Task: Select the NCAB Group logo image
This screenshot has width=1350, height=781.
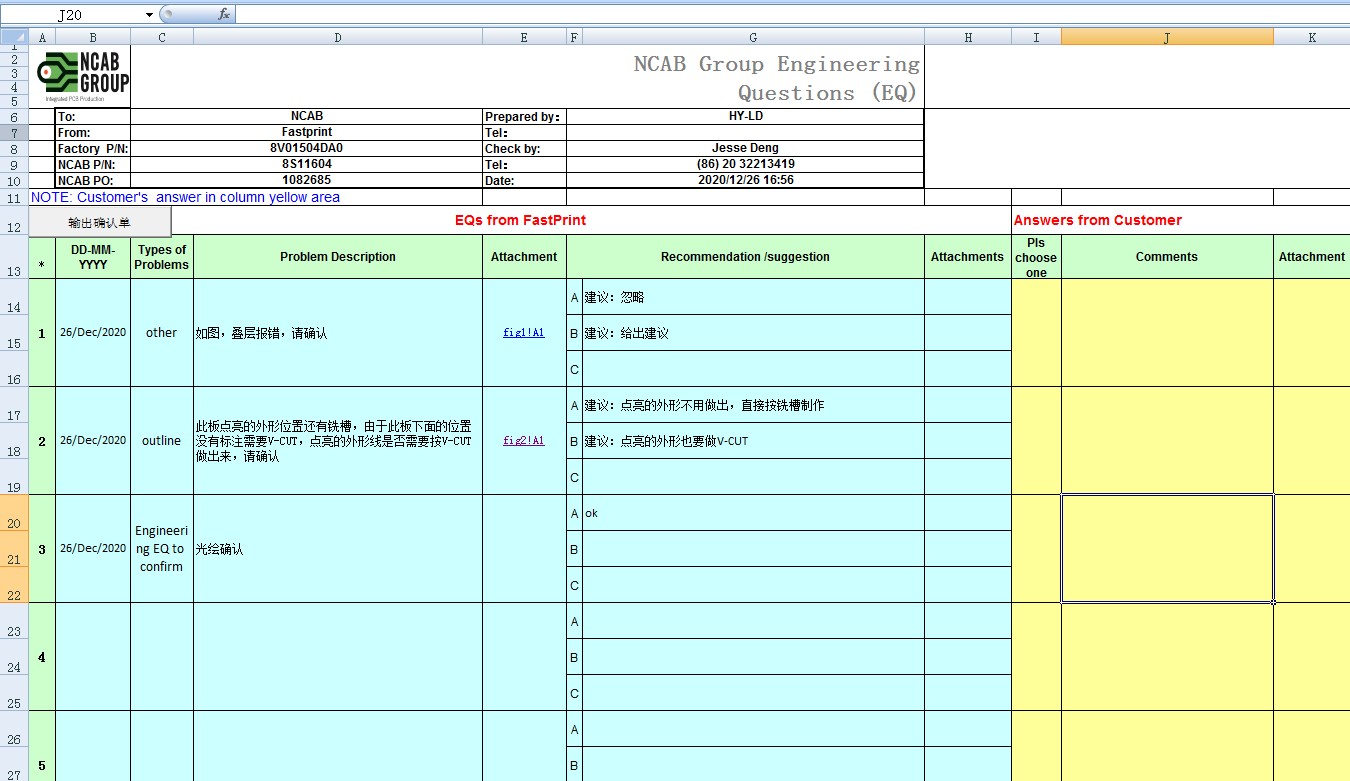Action: click(83, 77)
